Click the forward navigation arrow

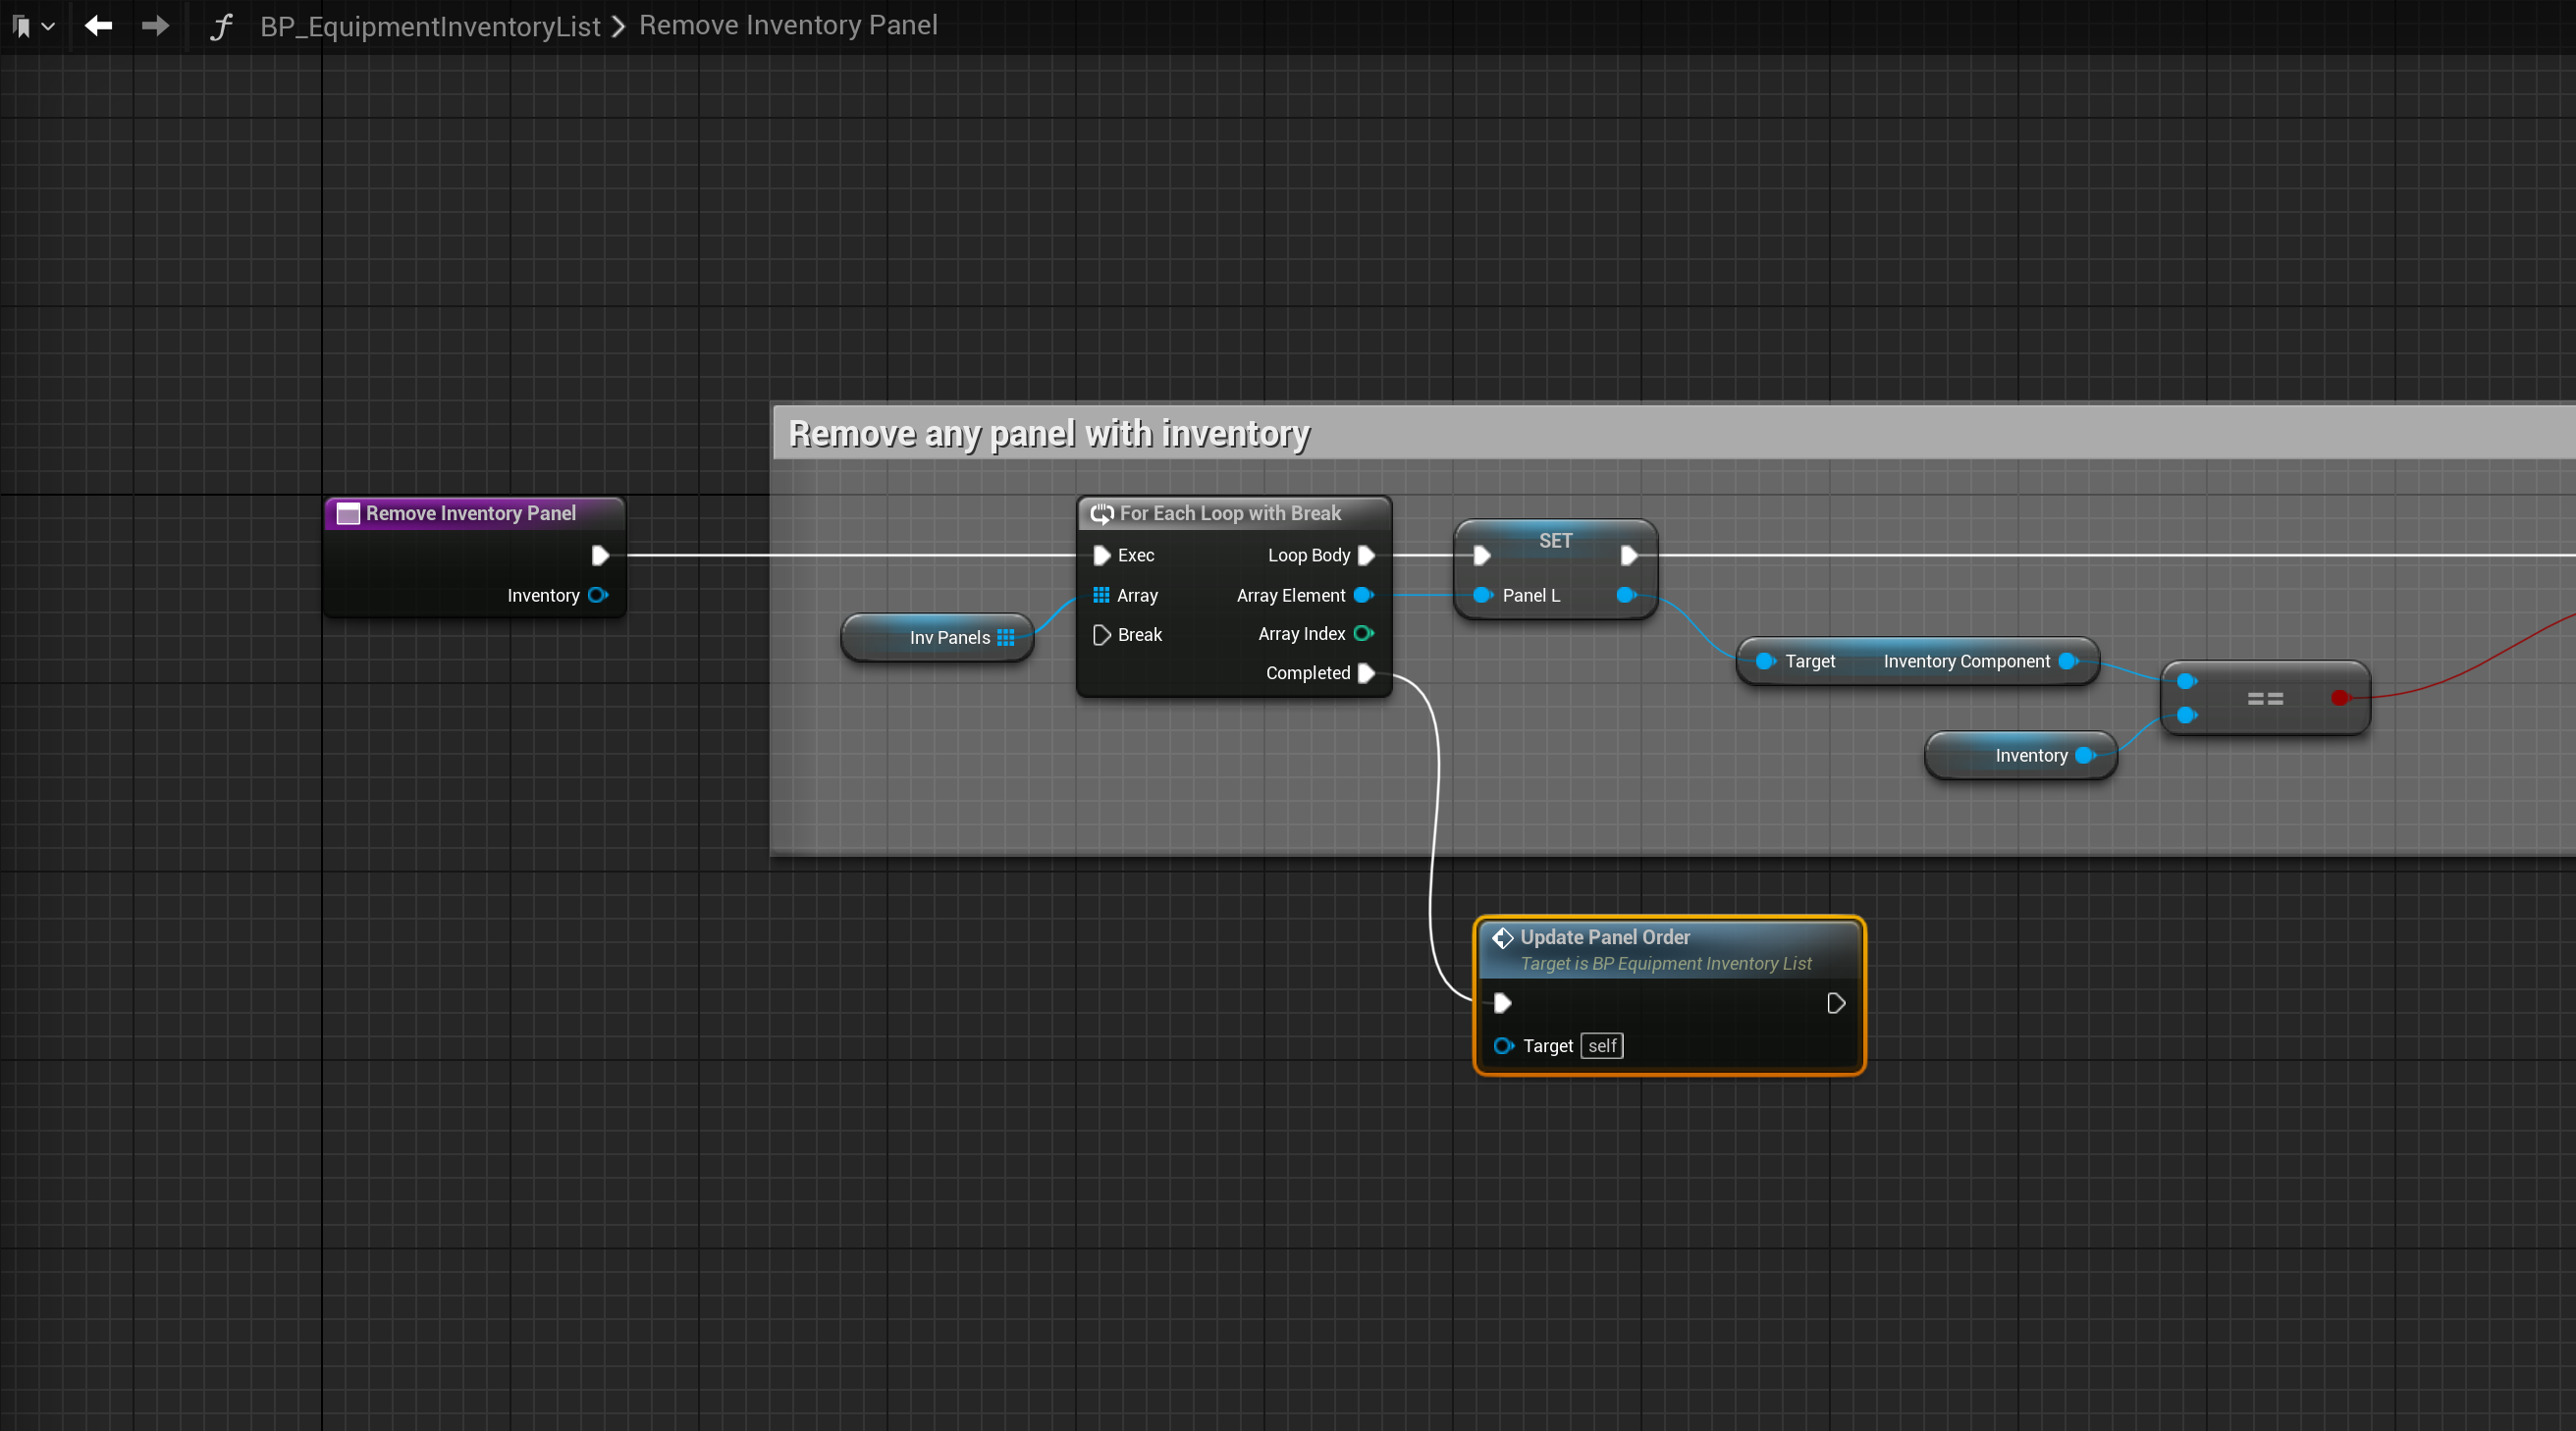click(x=155, y=26)
